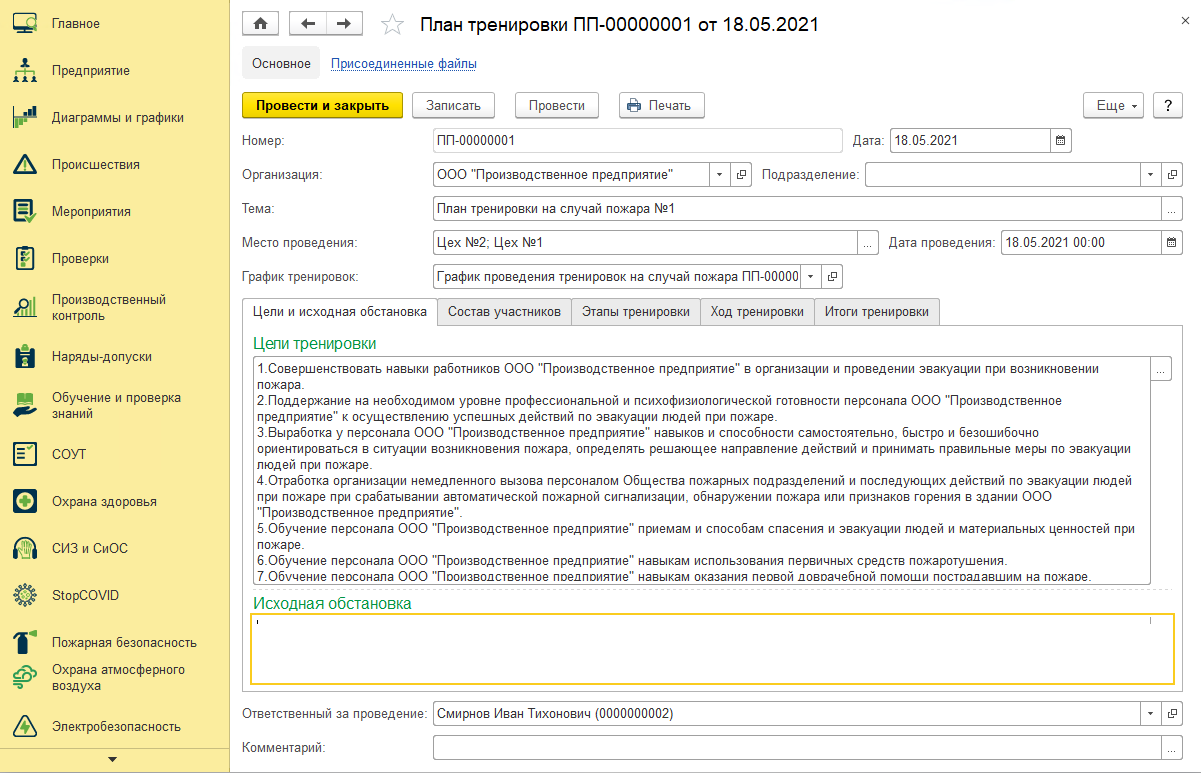Open Обучение и проверка знаний icon

pos(25,405)
